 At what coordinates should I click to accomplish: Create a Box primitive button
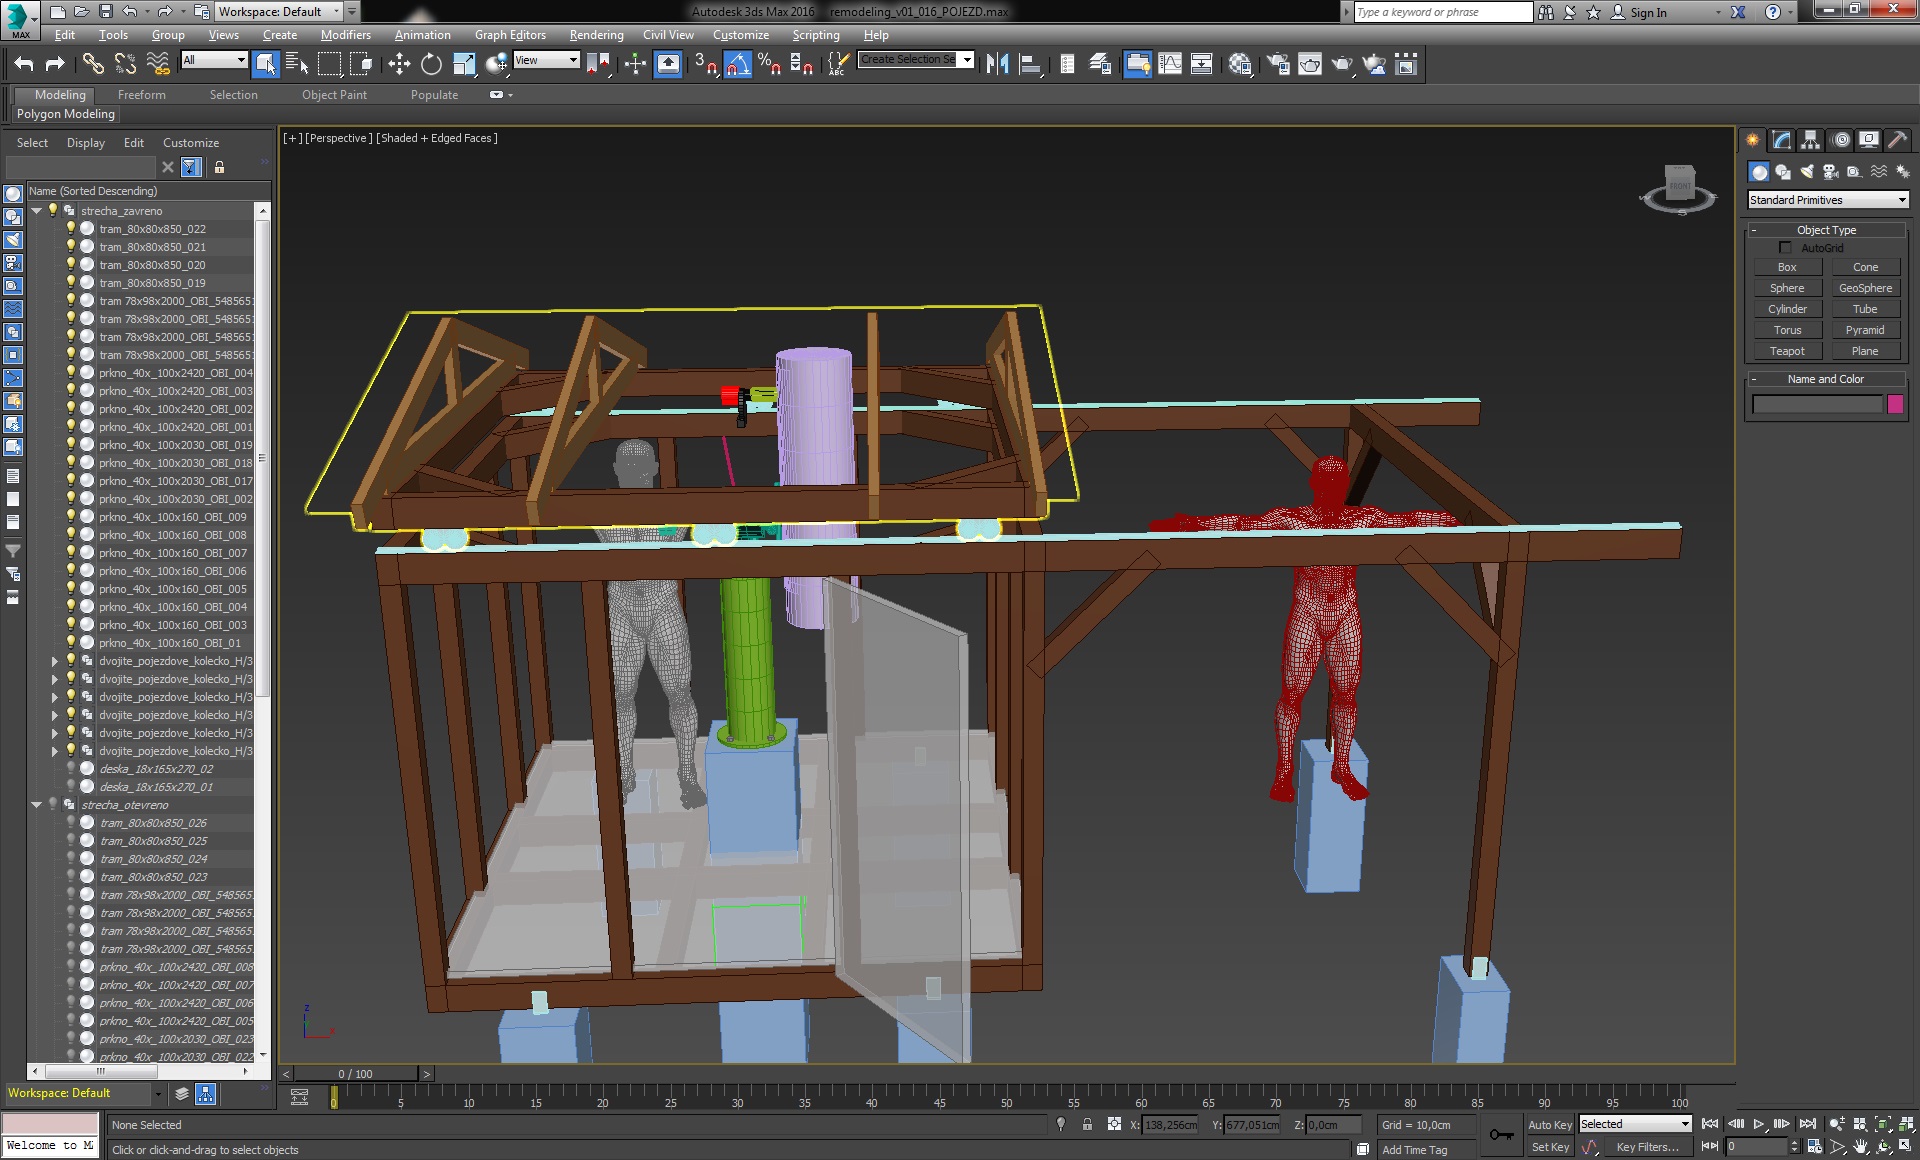[x=1787, y=267]
